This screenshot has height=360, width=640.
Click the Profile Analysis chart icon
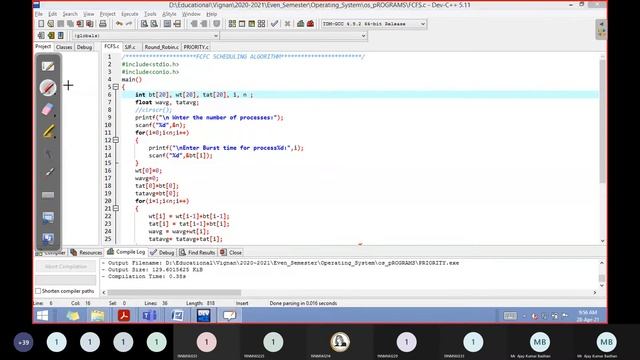point(300,24)
